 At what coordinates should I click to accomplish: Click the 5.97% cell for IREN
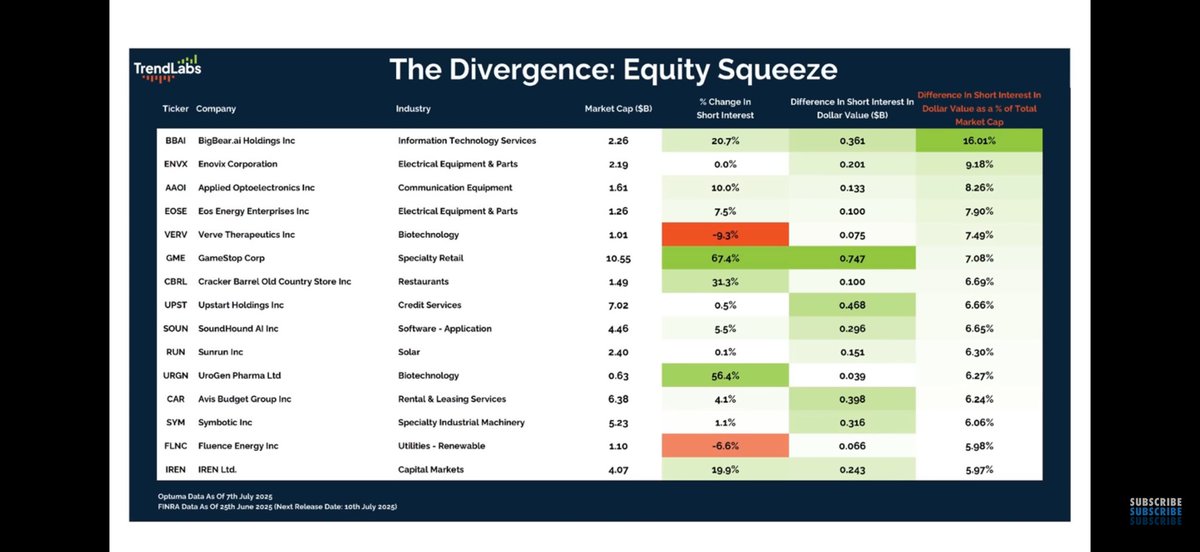980,470
